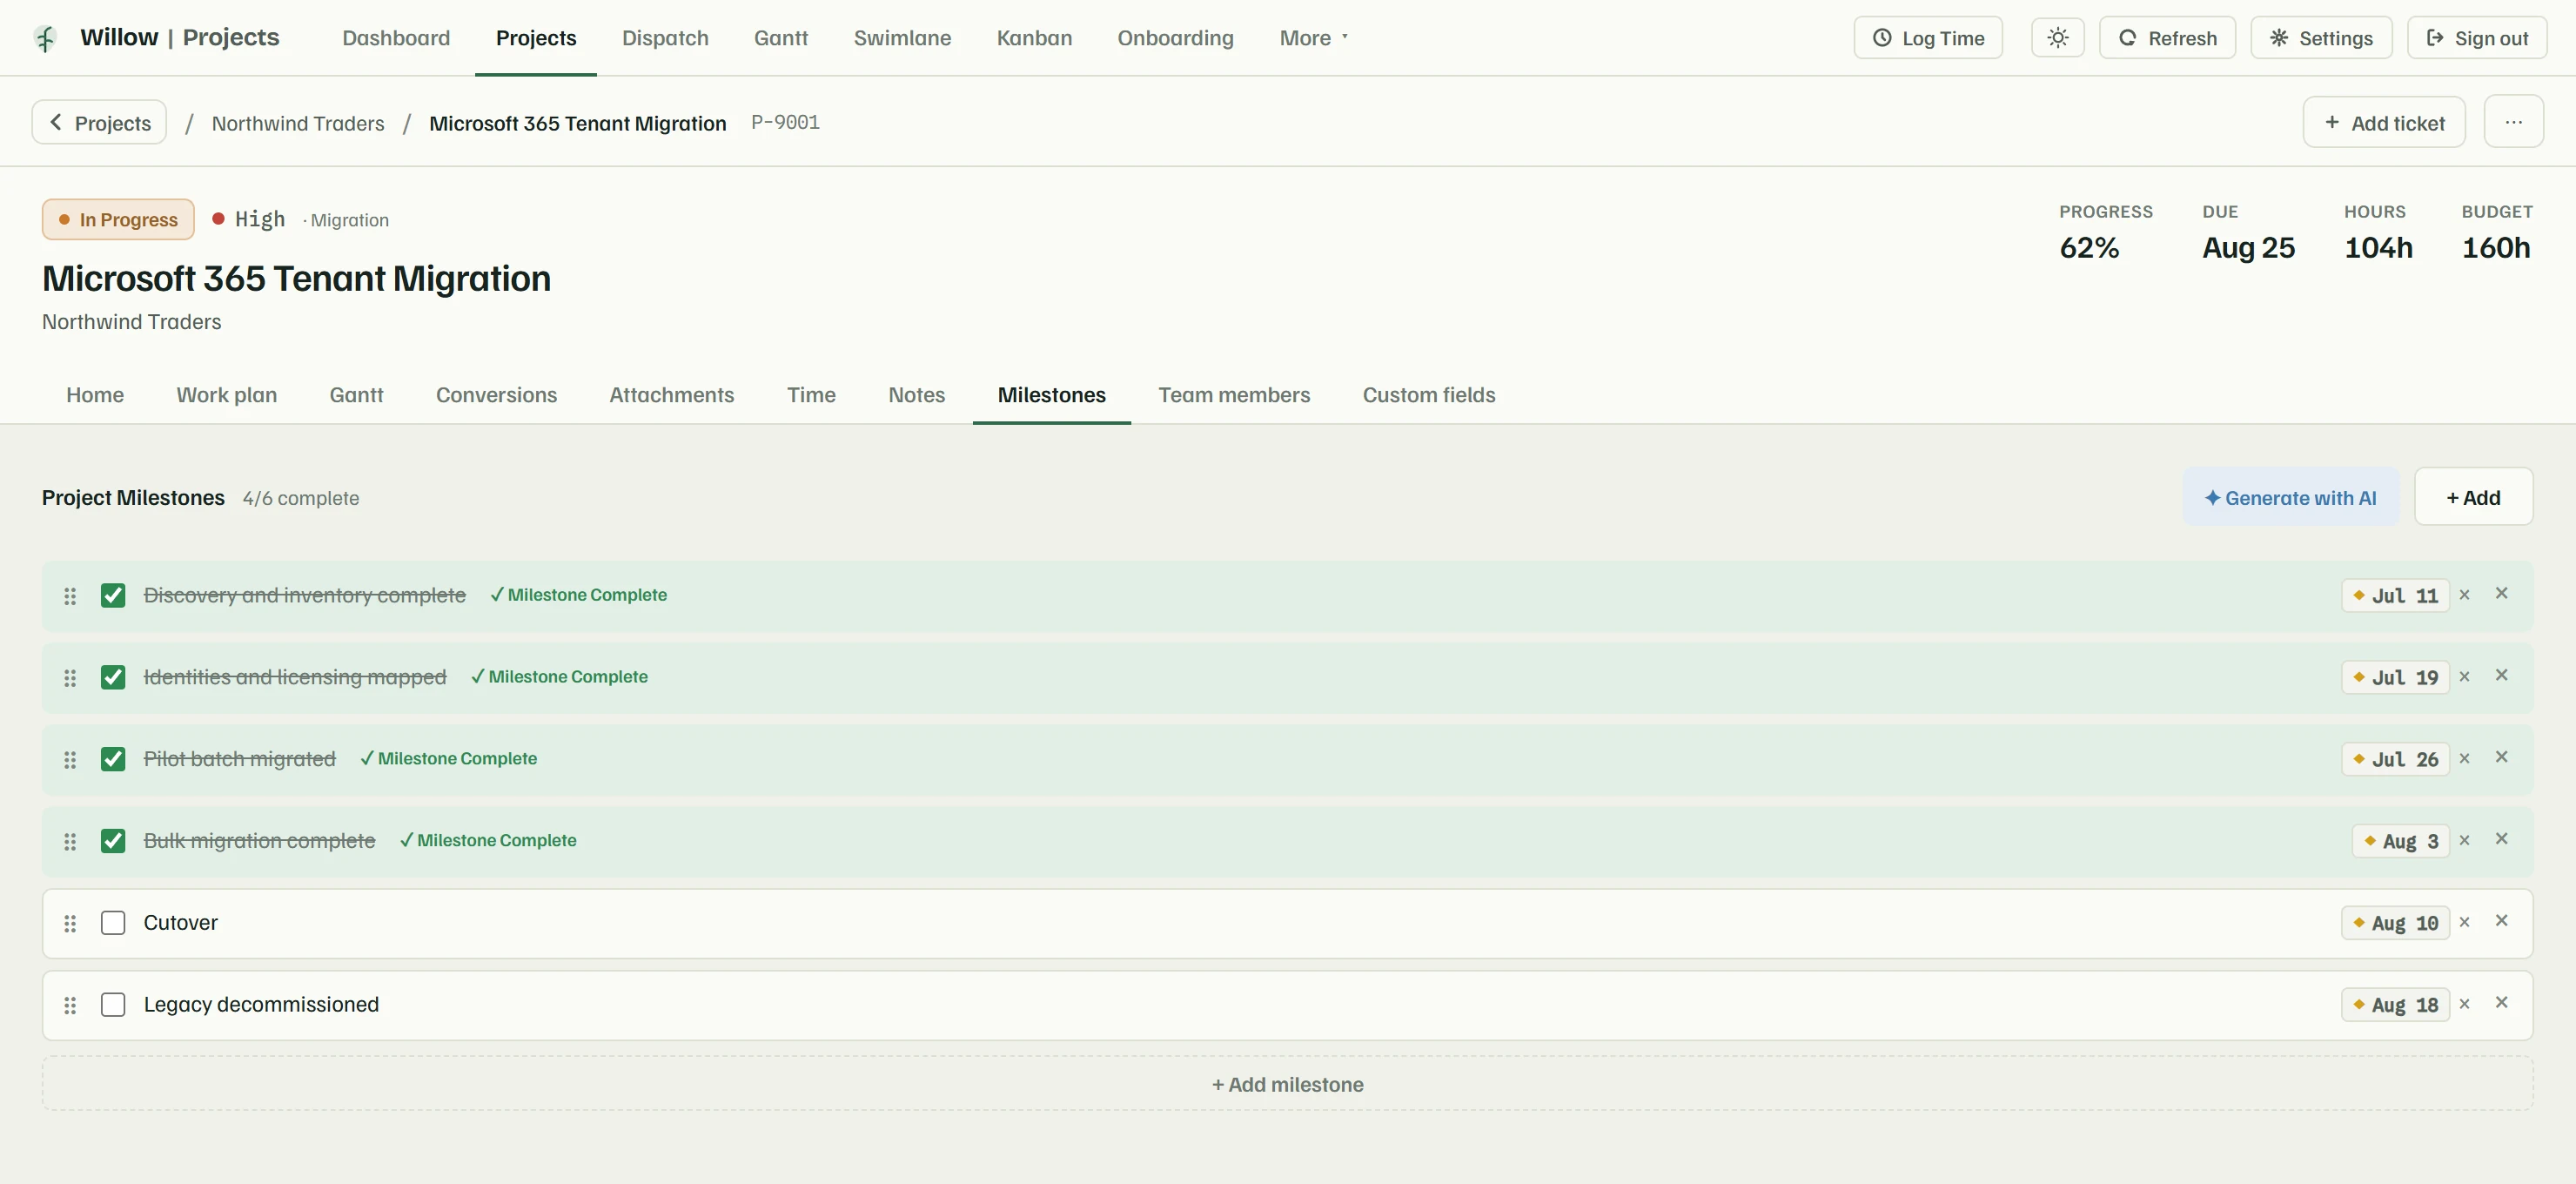Clear the Jul 26 date with small x
Screen dimensions: 2576x1184
coord(2464,759)
